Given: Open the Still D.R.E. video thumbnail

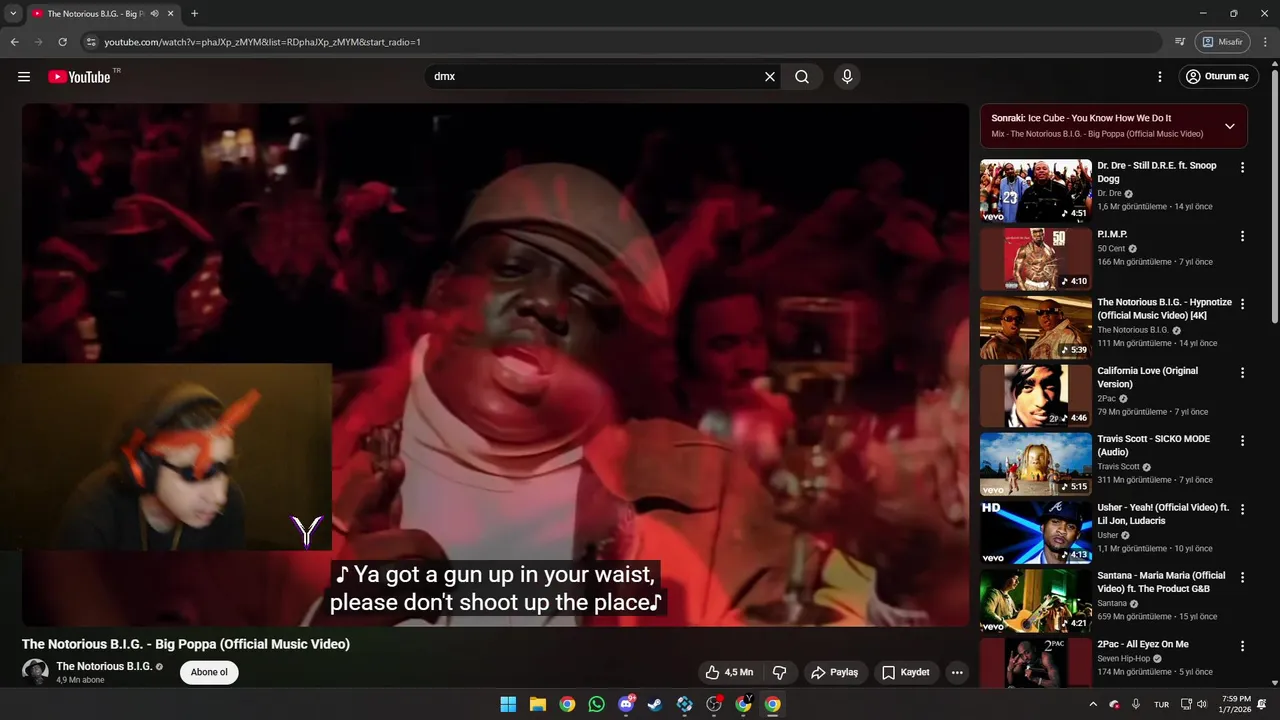Looking at the screenshot, I should pos(1036,191).
